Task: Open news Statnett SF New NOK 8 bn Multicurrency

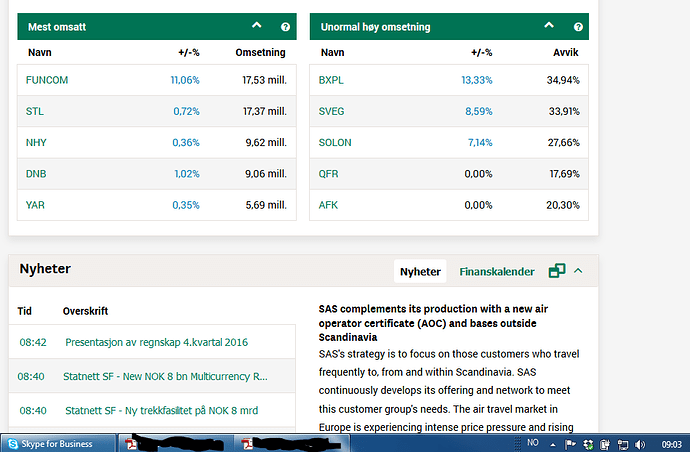Action: 165,376
